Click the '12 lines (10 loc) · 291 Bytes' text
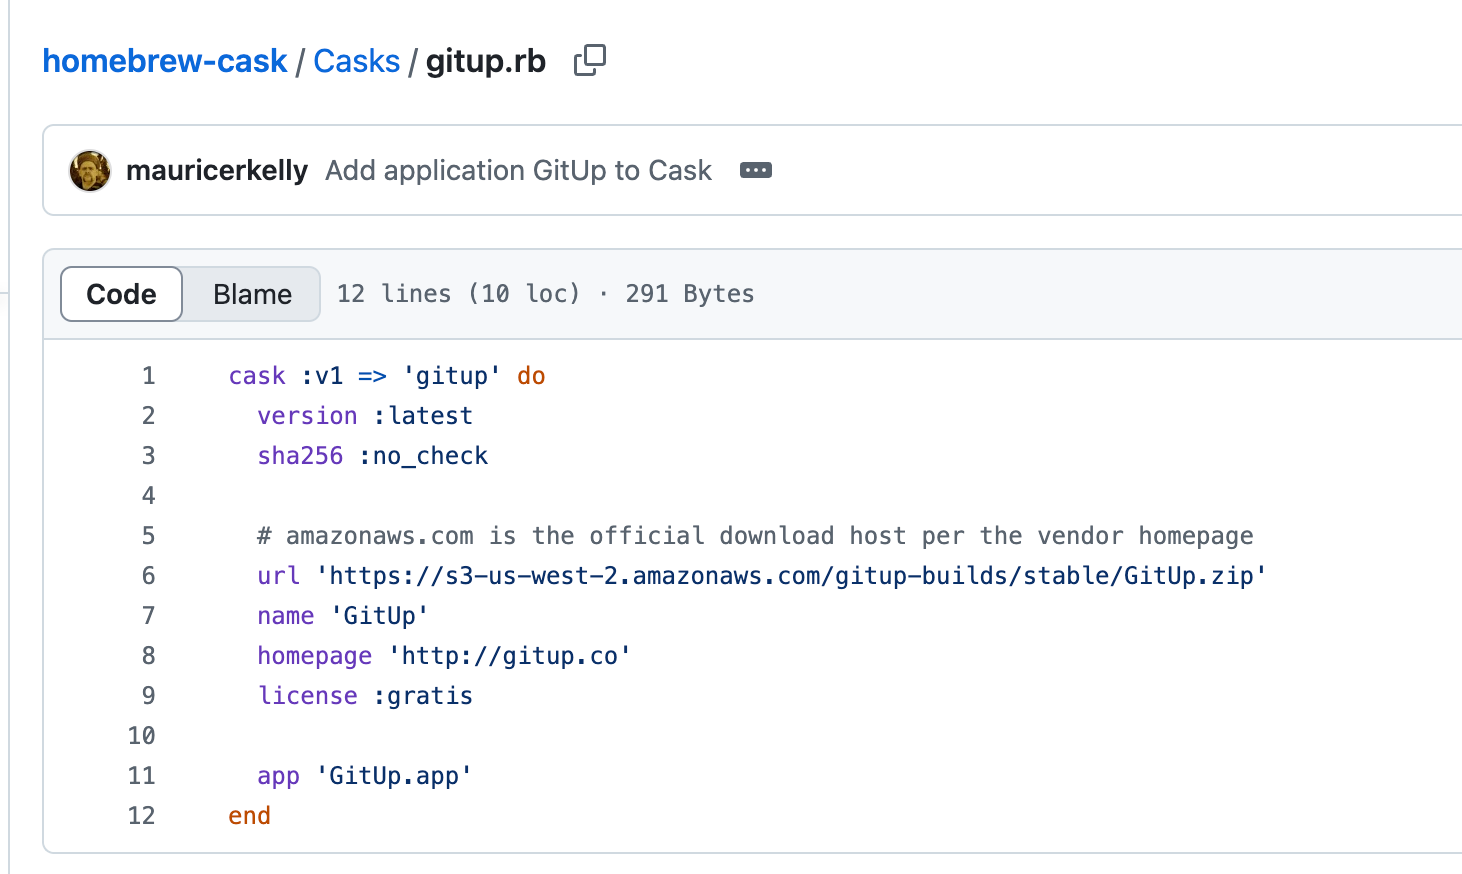 pos(545,294)
